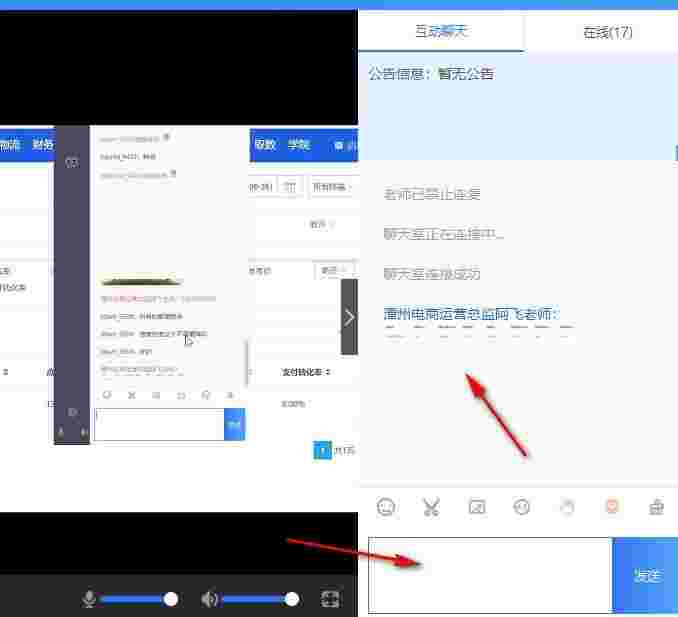Open the 所有终端 dropdown in the shared screen
The width and height of the screenshot is (678, 617).
pos(332,187)
